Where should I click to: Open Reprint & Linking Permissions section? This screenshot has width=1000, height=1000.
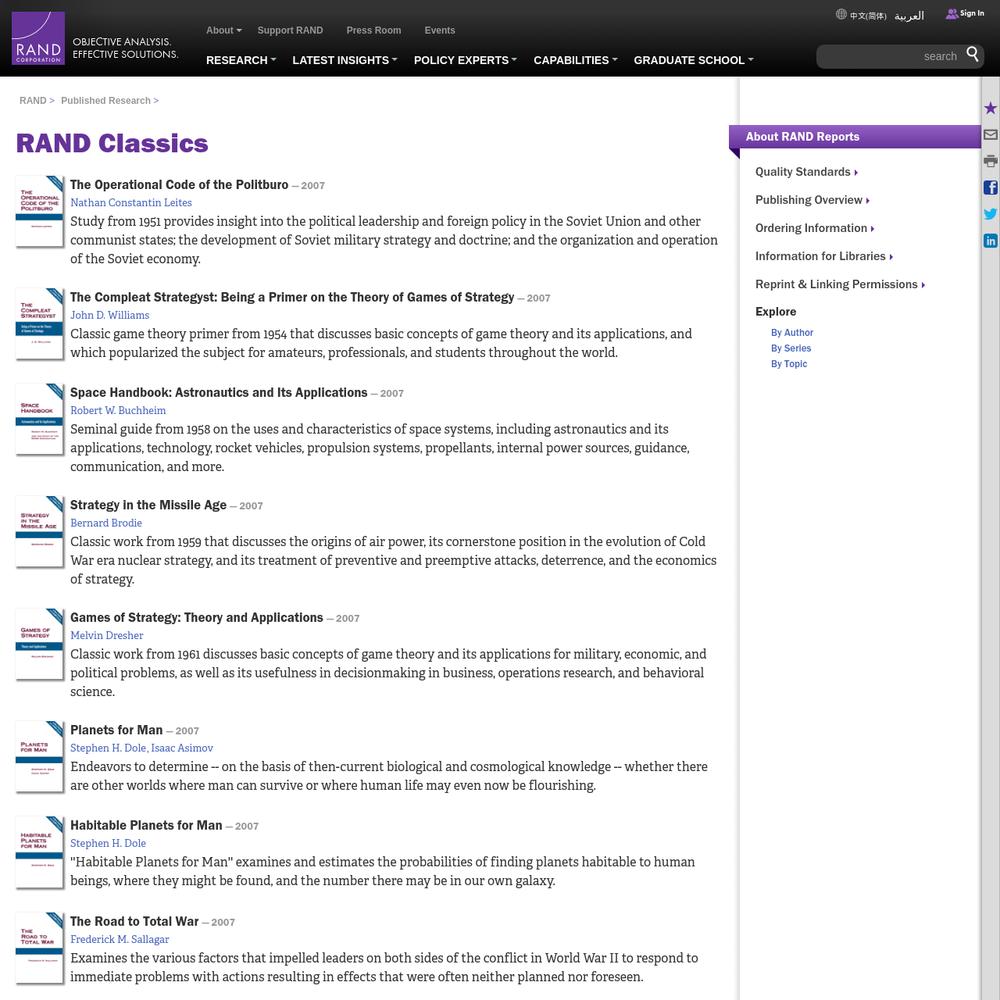point(840,284)
